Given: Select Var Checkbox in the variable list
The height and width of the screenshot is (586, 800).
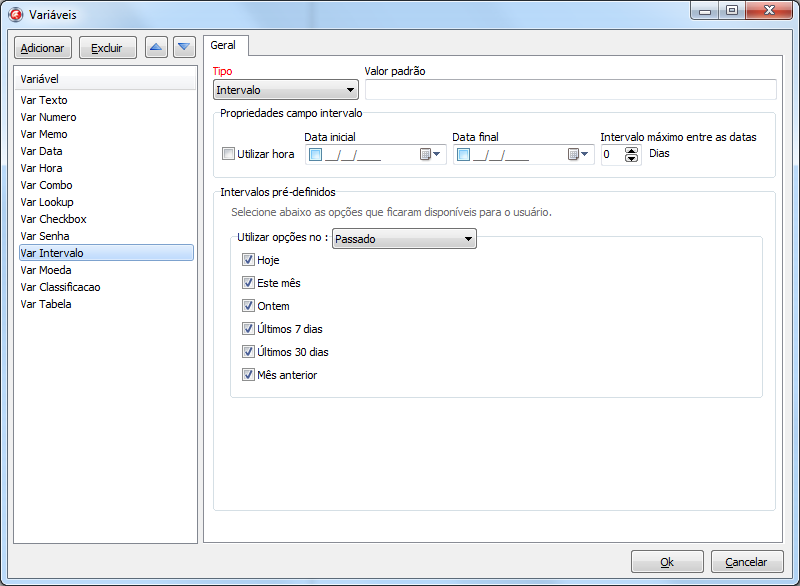Looking at the screenshot, I should 53,219.
